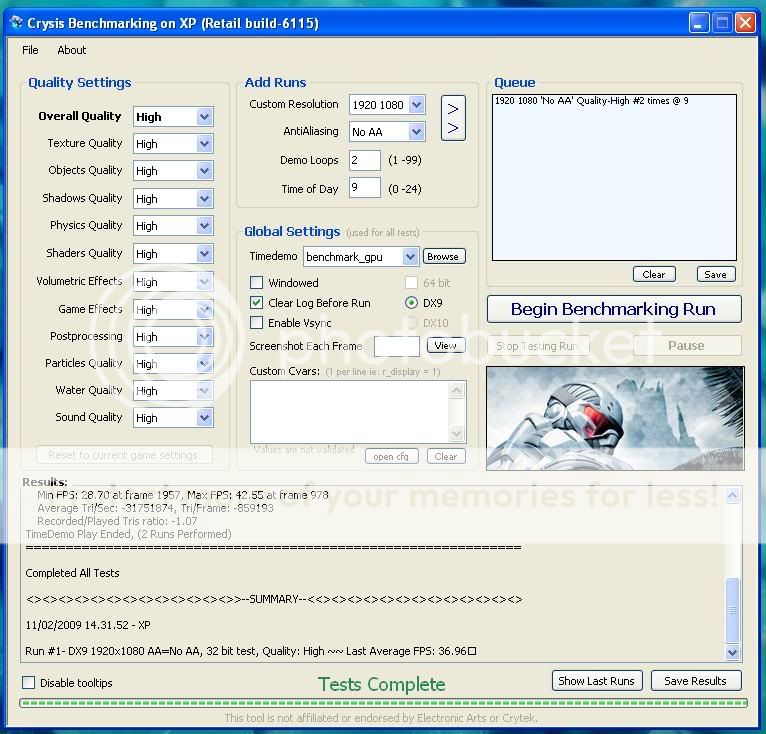
Task: Expand the Overall Quality dropdown
Action: (205, 117)
